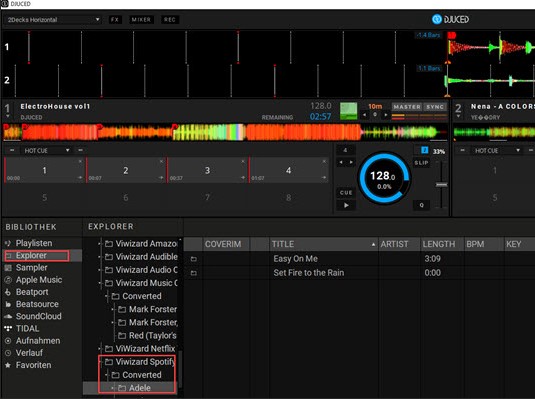Start playback with deck 1 play button
The width and height of the screenshot is (535, 399).
click(x=346, y=205)
